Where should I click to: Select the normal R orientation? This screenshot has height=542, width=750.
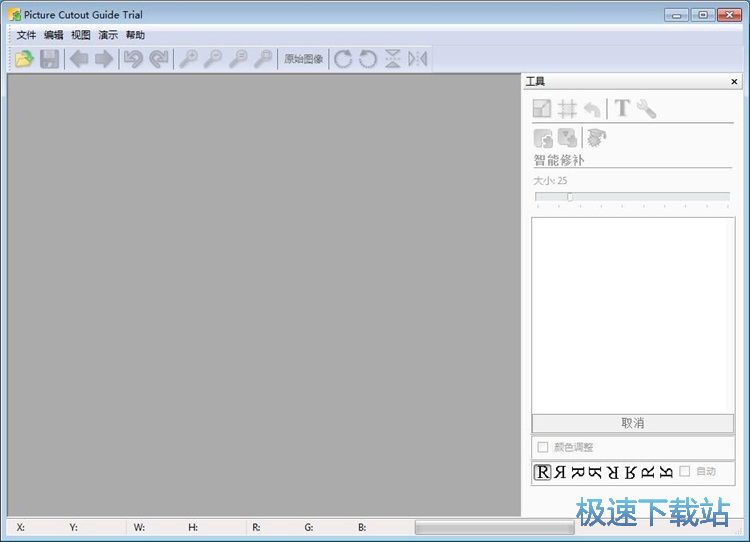[x=542, y=472]
